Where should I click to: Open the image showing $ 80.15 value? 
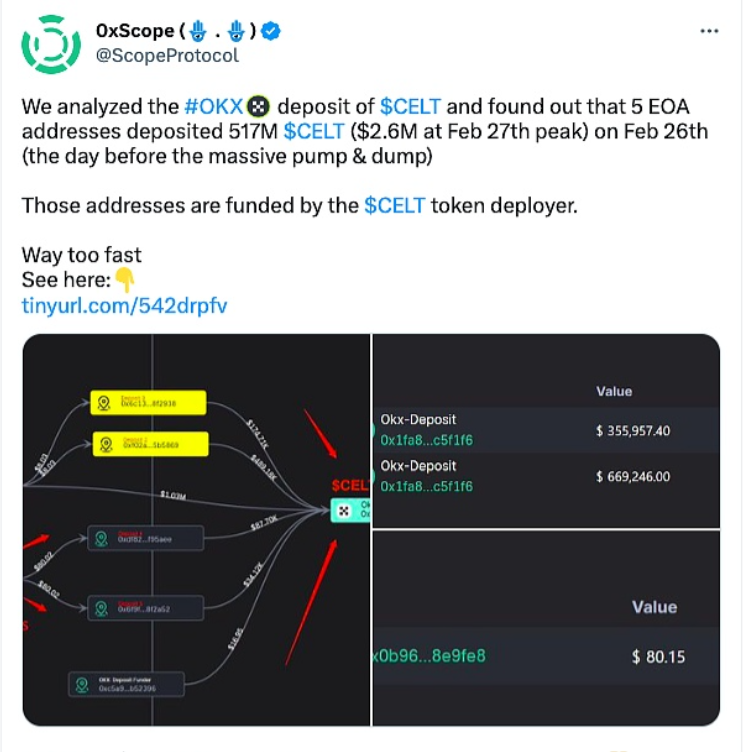pyautogui.click(x=546, y=628)
